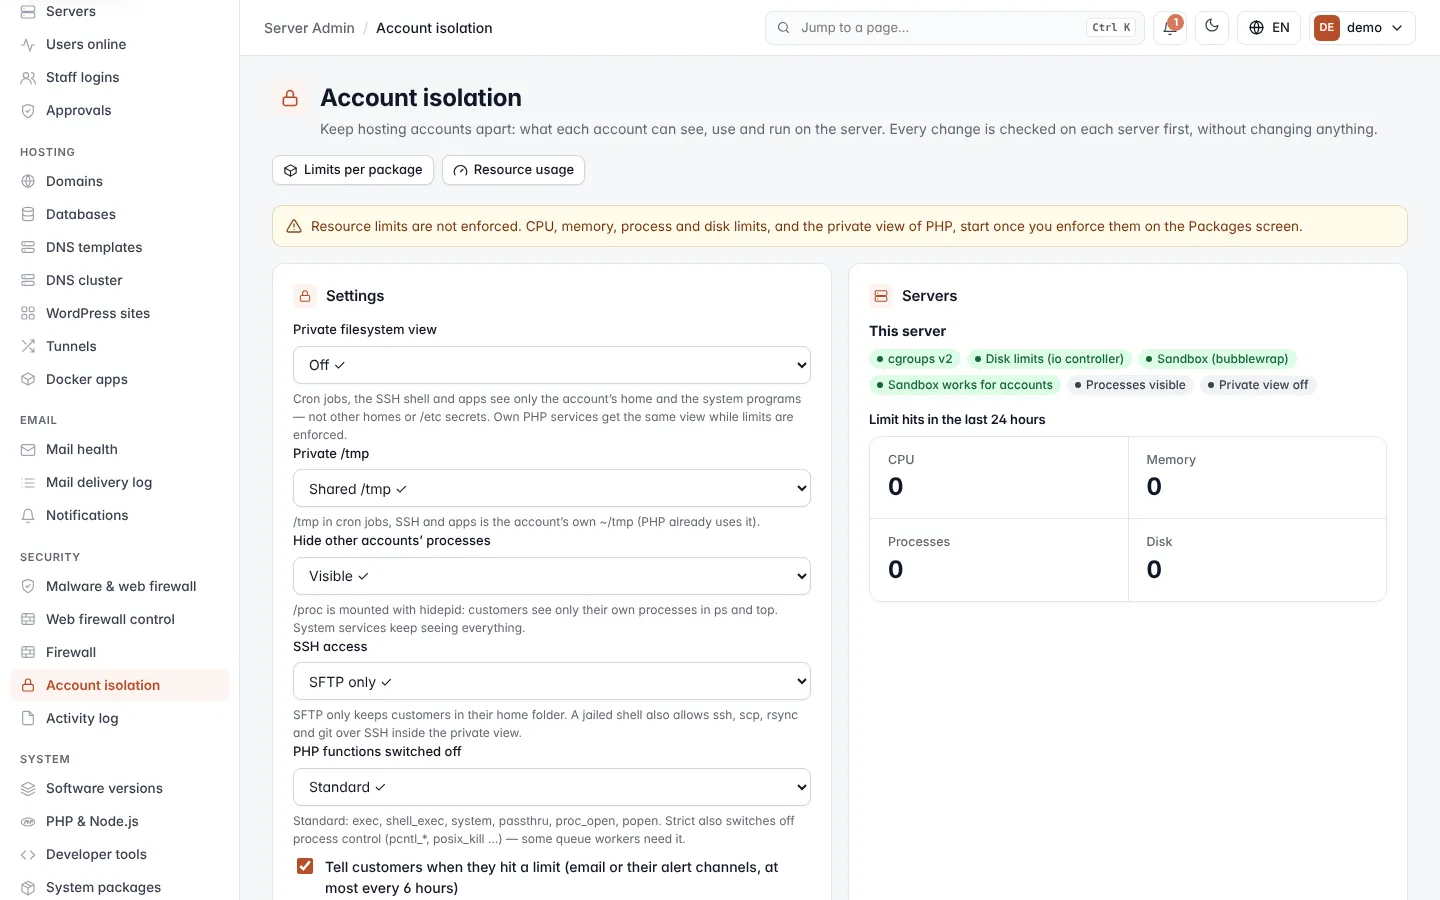Viewport: 1440px width, 900px height.
Task: Open Web firewall control in sidebar
Action: [120, 619]
